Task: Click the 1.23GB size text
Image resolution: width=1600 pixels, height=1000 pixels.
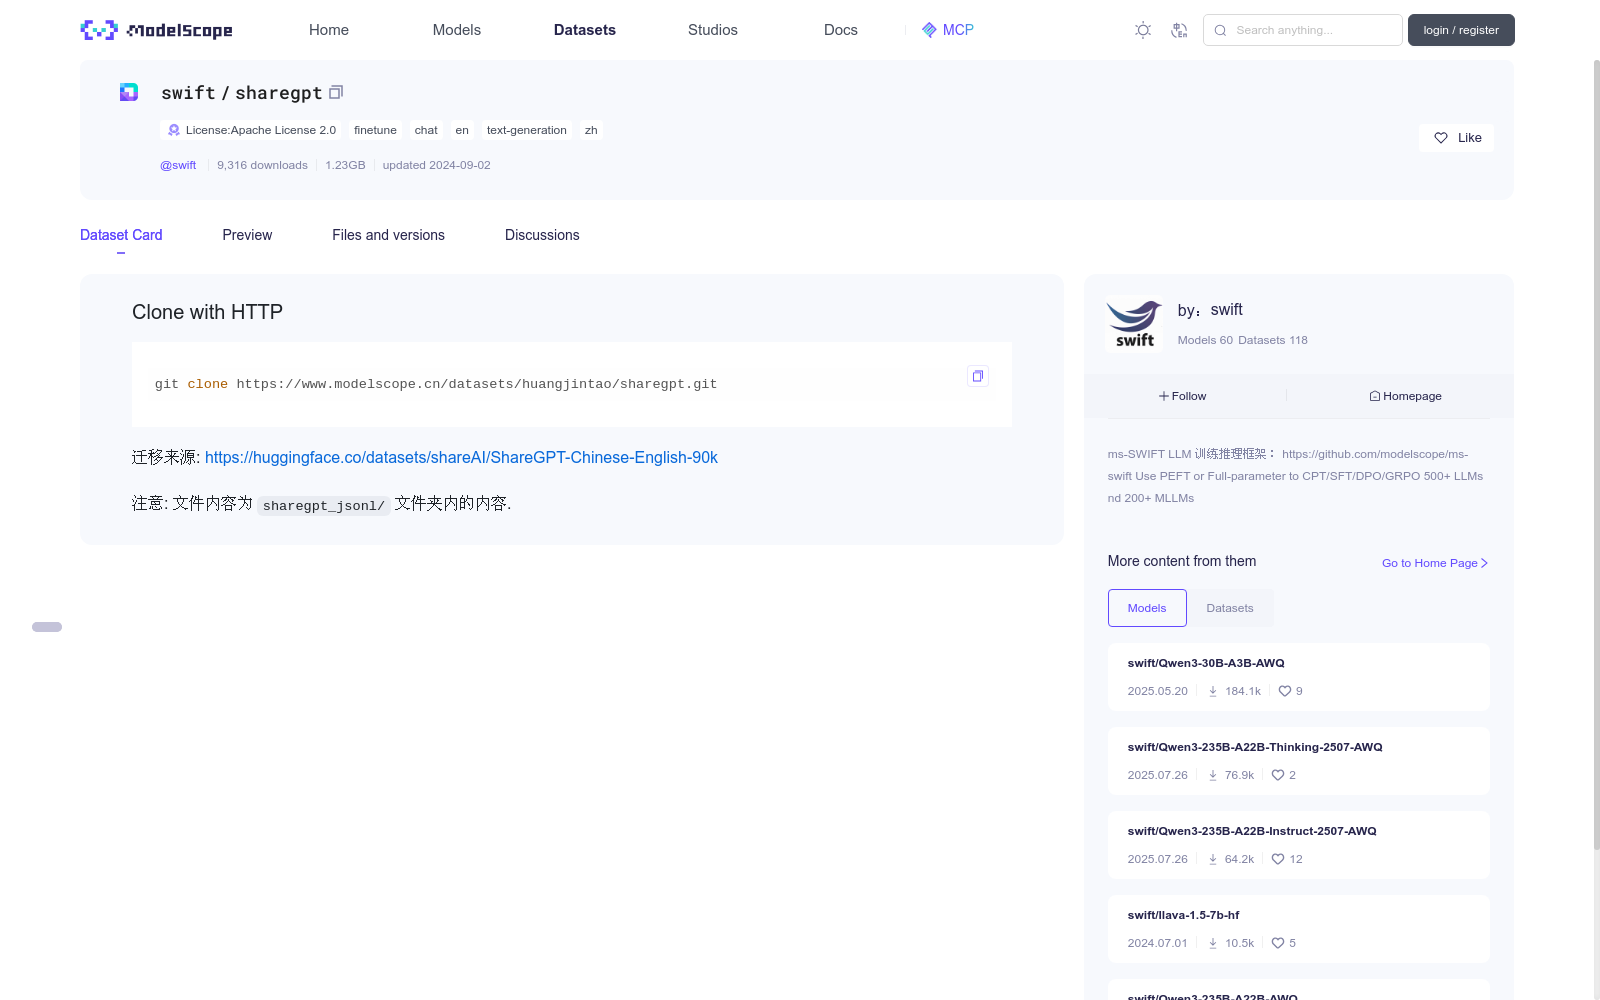Action: coord(345,165)
